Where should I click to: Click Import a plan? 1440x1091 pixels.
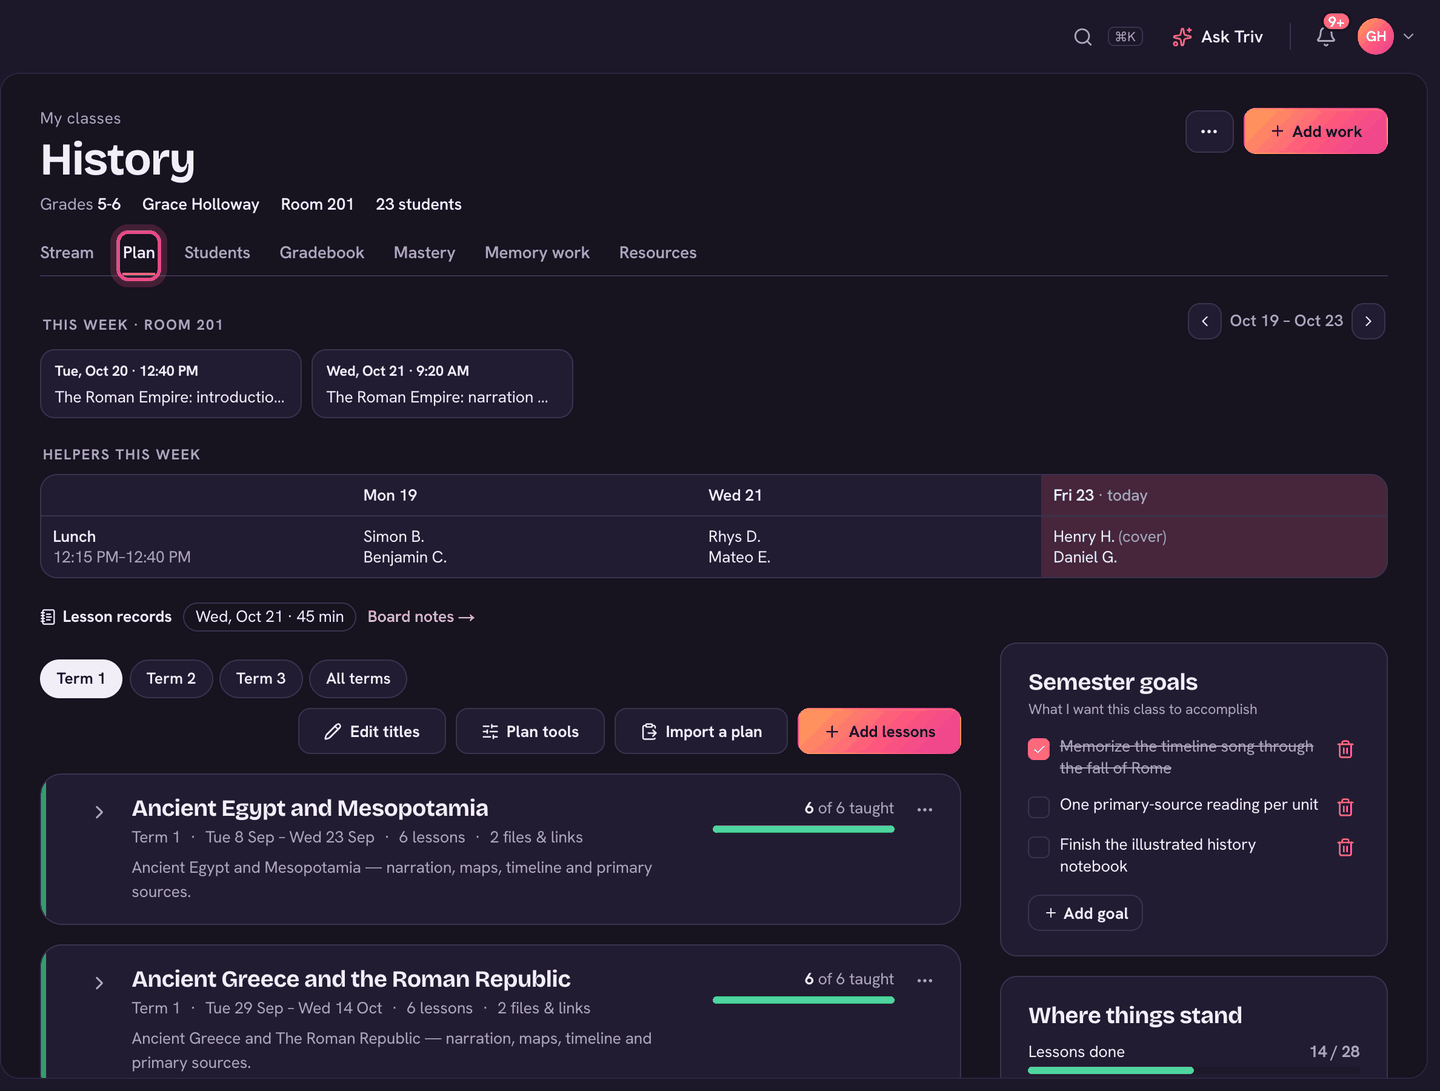(x=701, y=732)
